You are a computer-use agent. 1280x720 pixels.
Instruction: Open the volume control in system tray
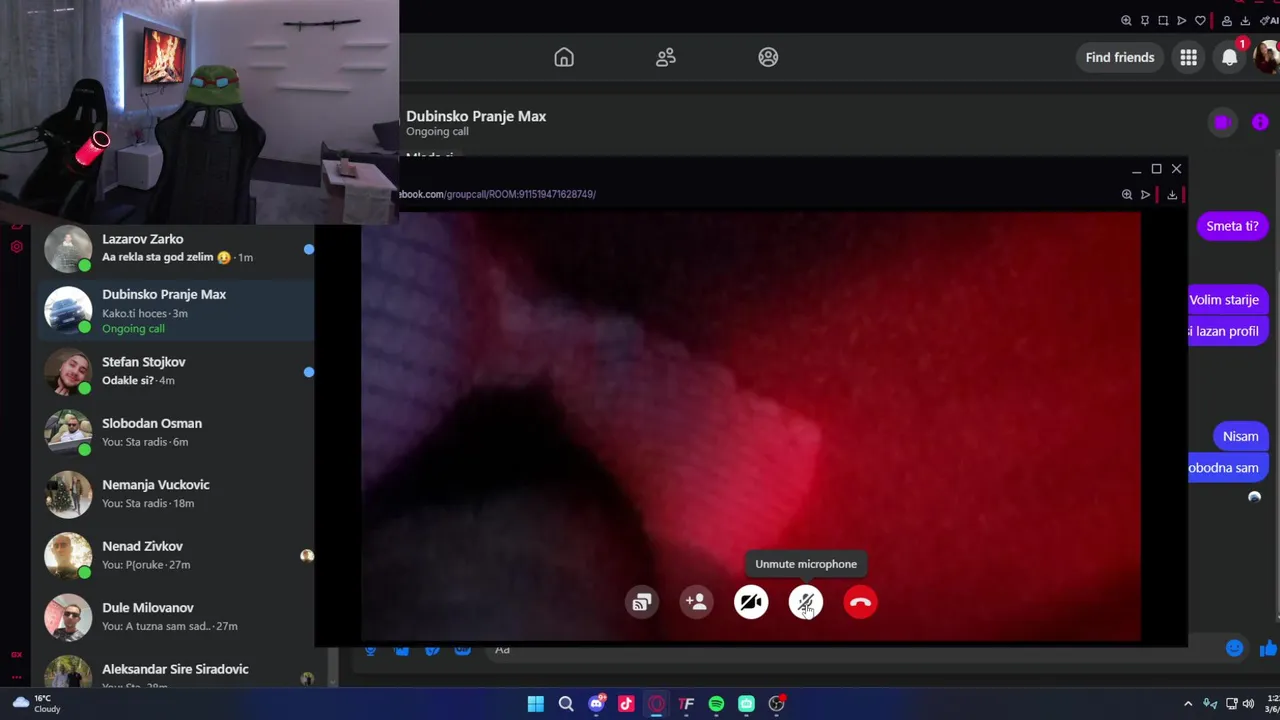[x=1248, y=704]
